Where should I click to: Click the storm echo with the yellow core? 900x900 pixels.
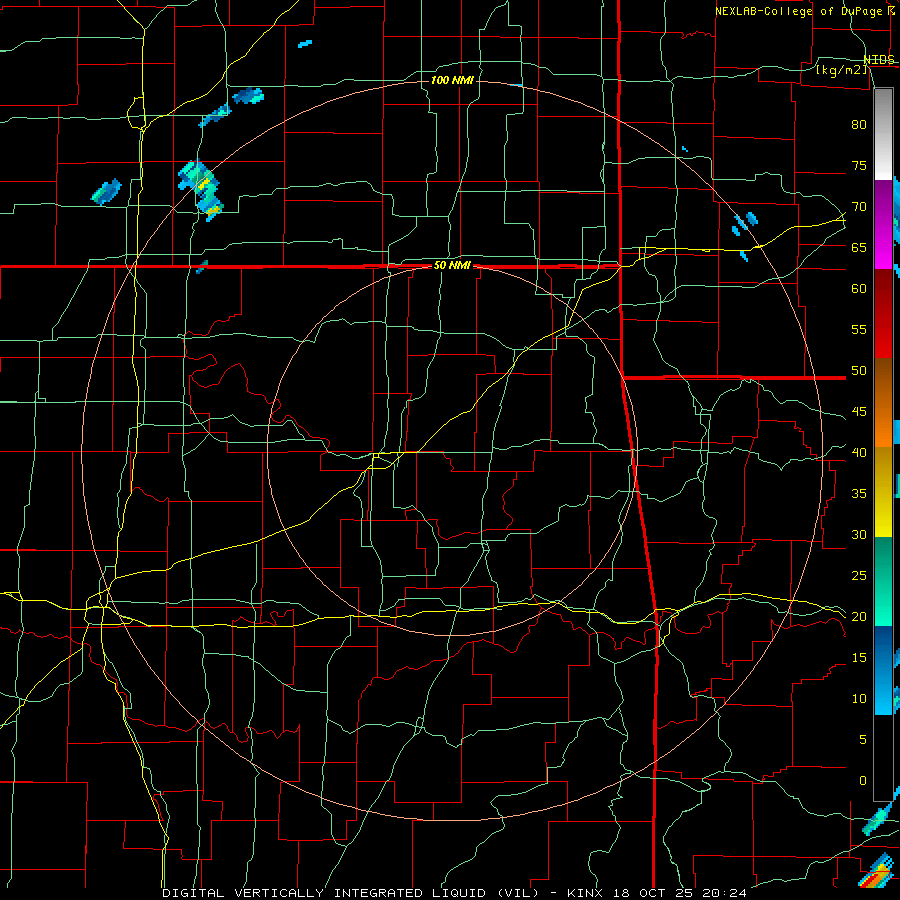click(x=201, y=189)
